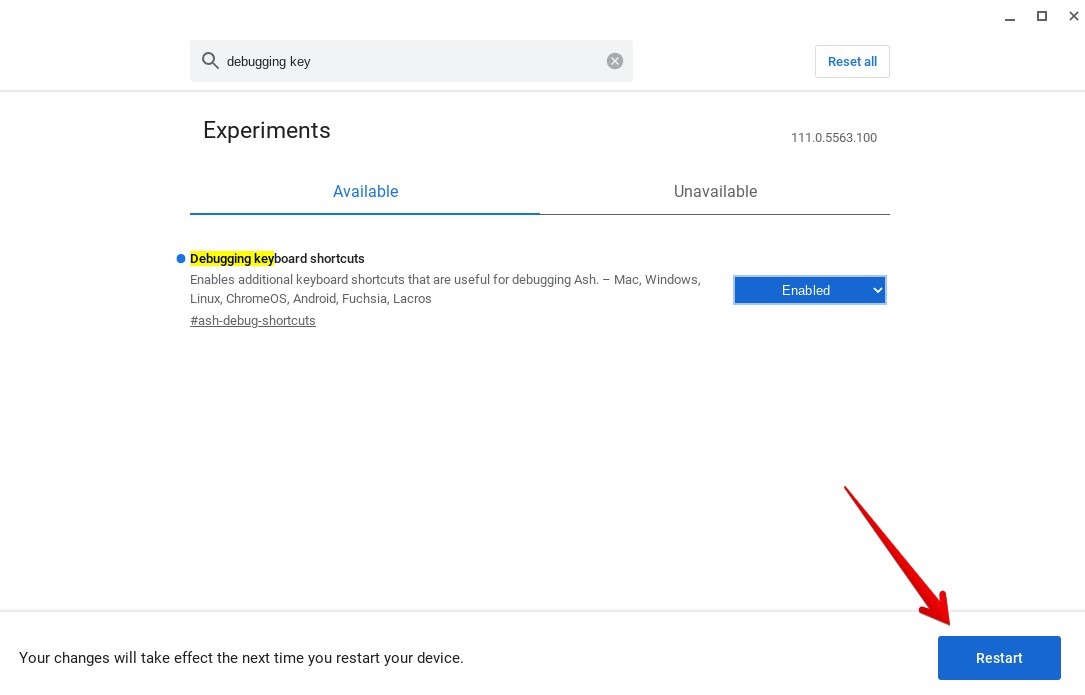1085x695 pixels.
Task: Click the dropdown chevron on the Enabled selector
Action: (x=877, y=290)
